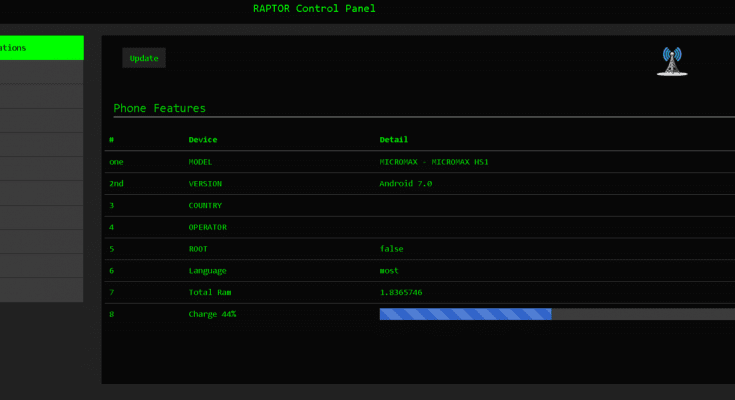
Task: Click the Charge 44% label
Action: coord(212,314)
